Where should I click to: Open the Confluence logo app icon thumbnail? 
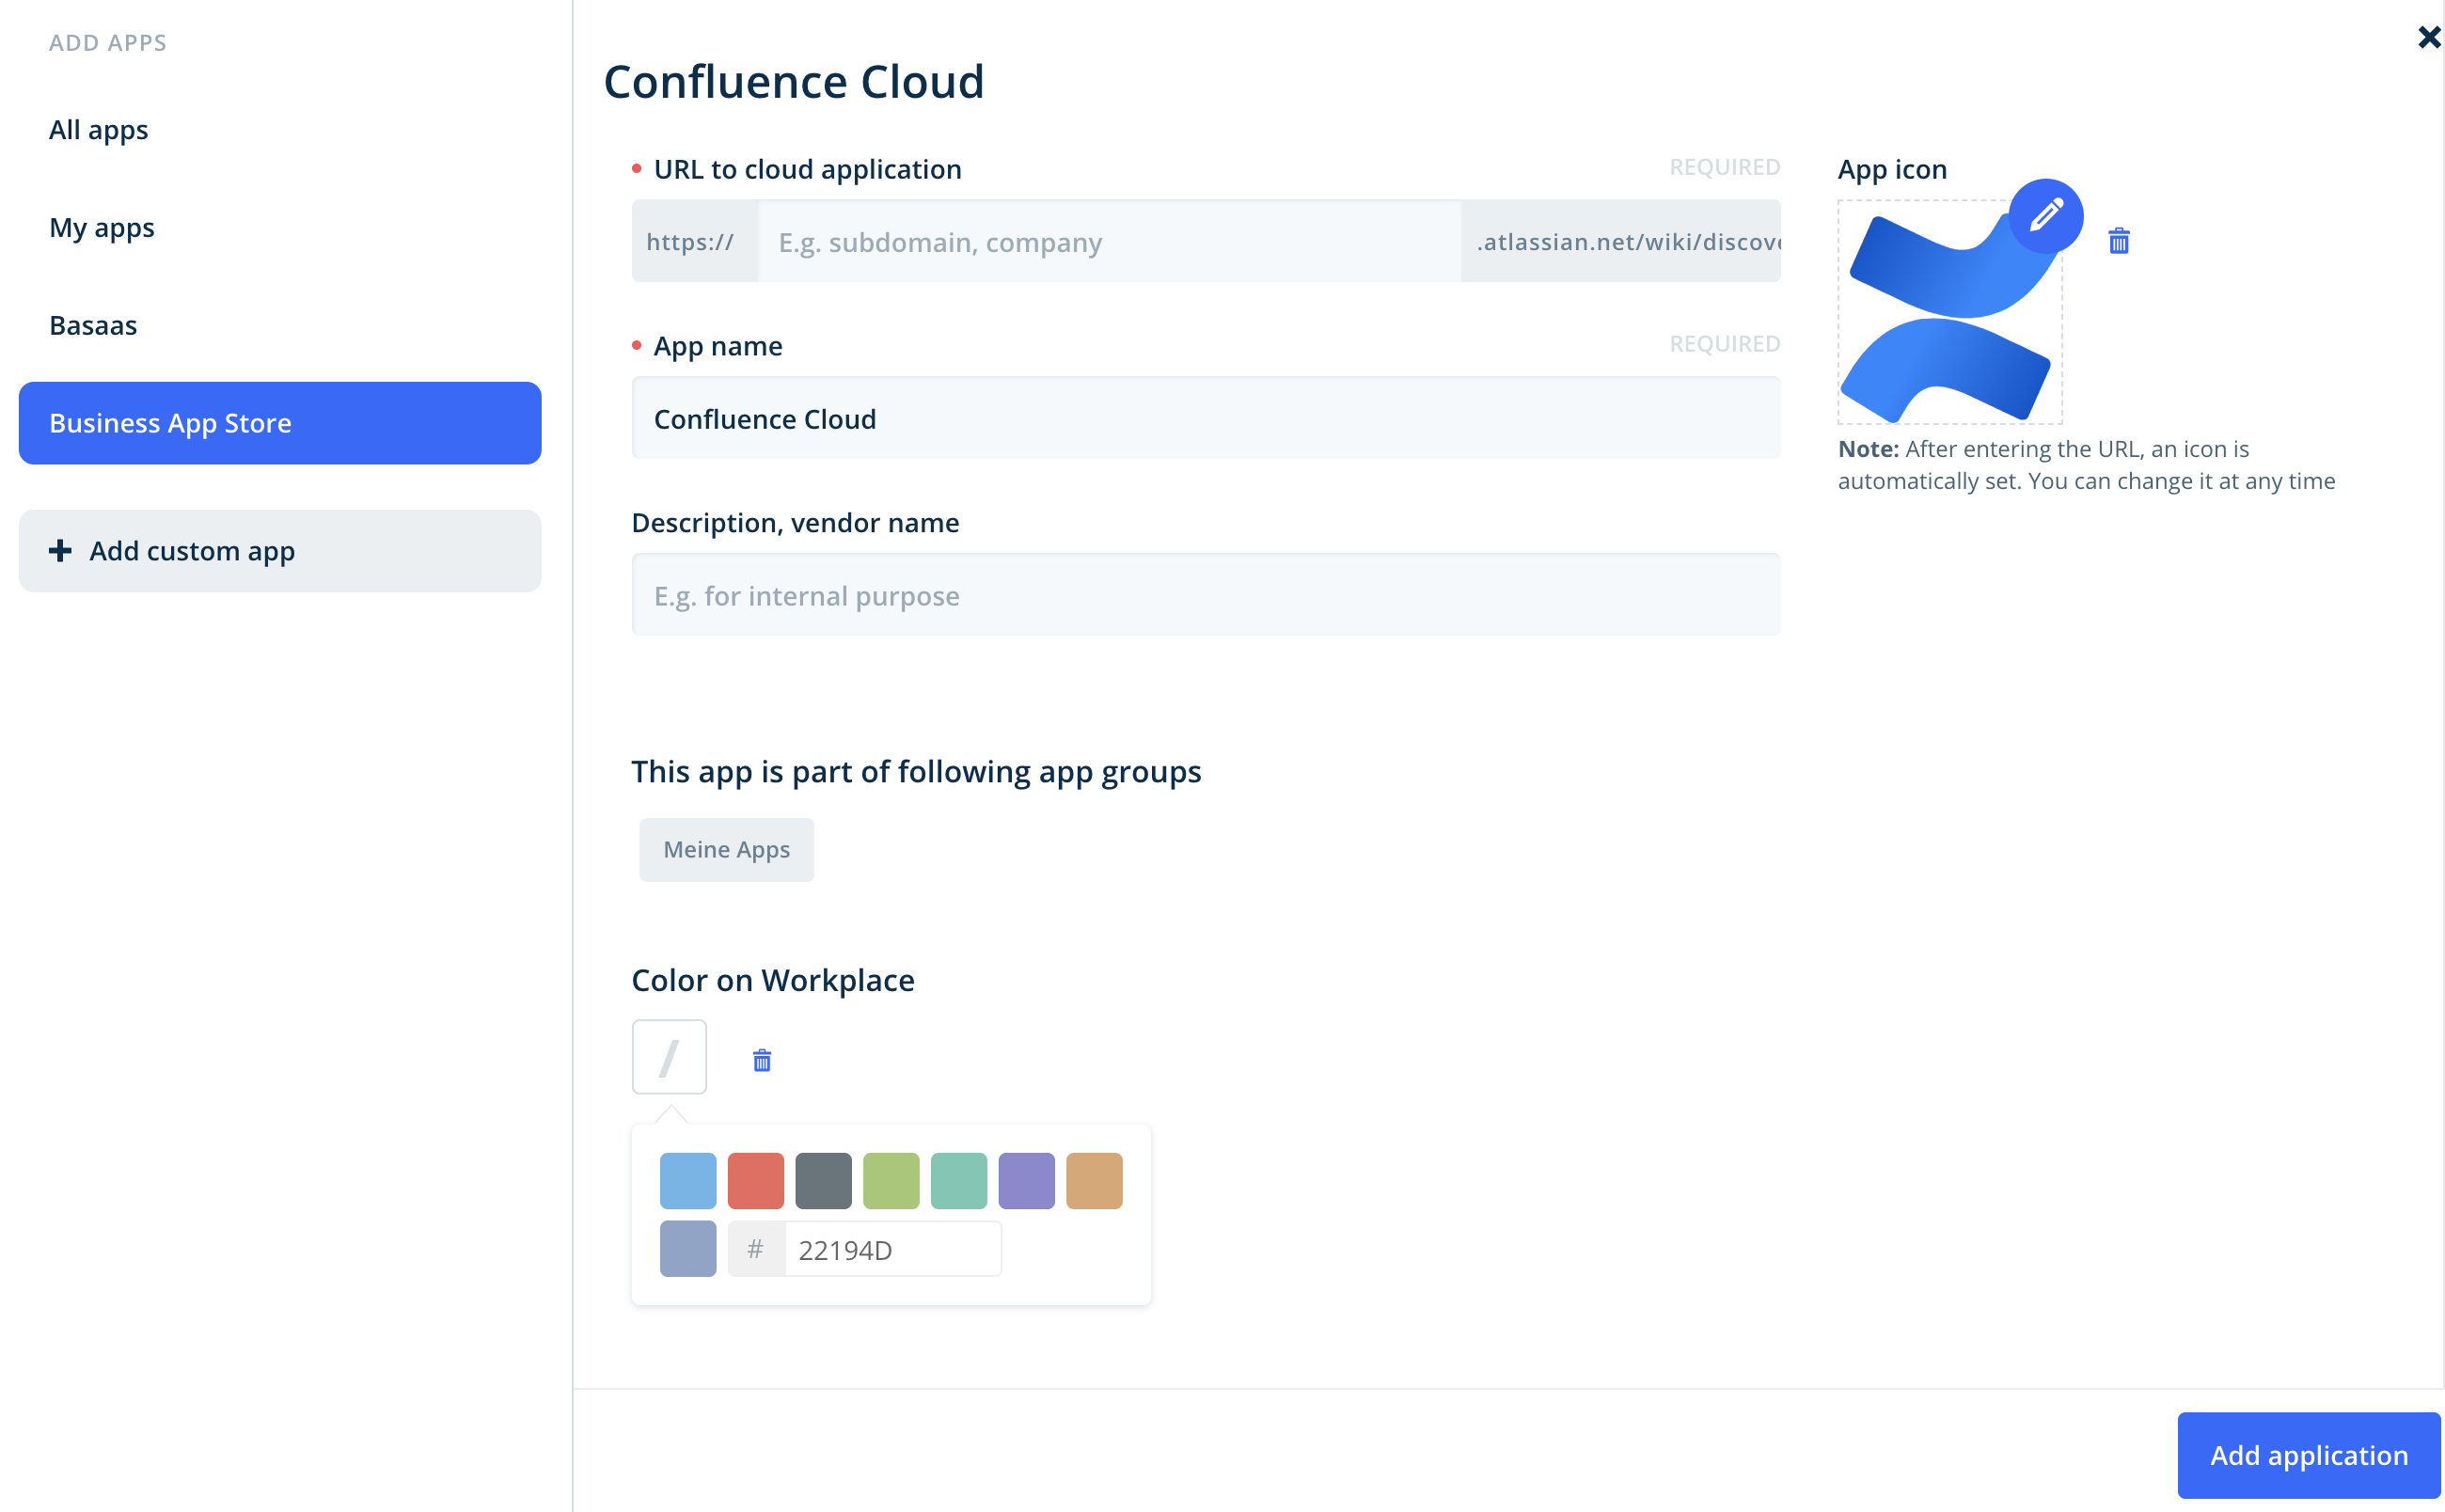1949,313
